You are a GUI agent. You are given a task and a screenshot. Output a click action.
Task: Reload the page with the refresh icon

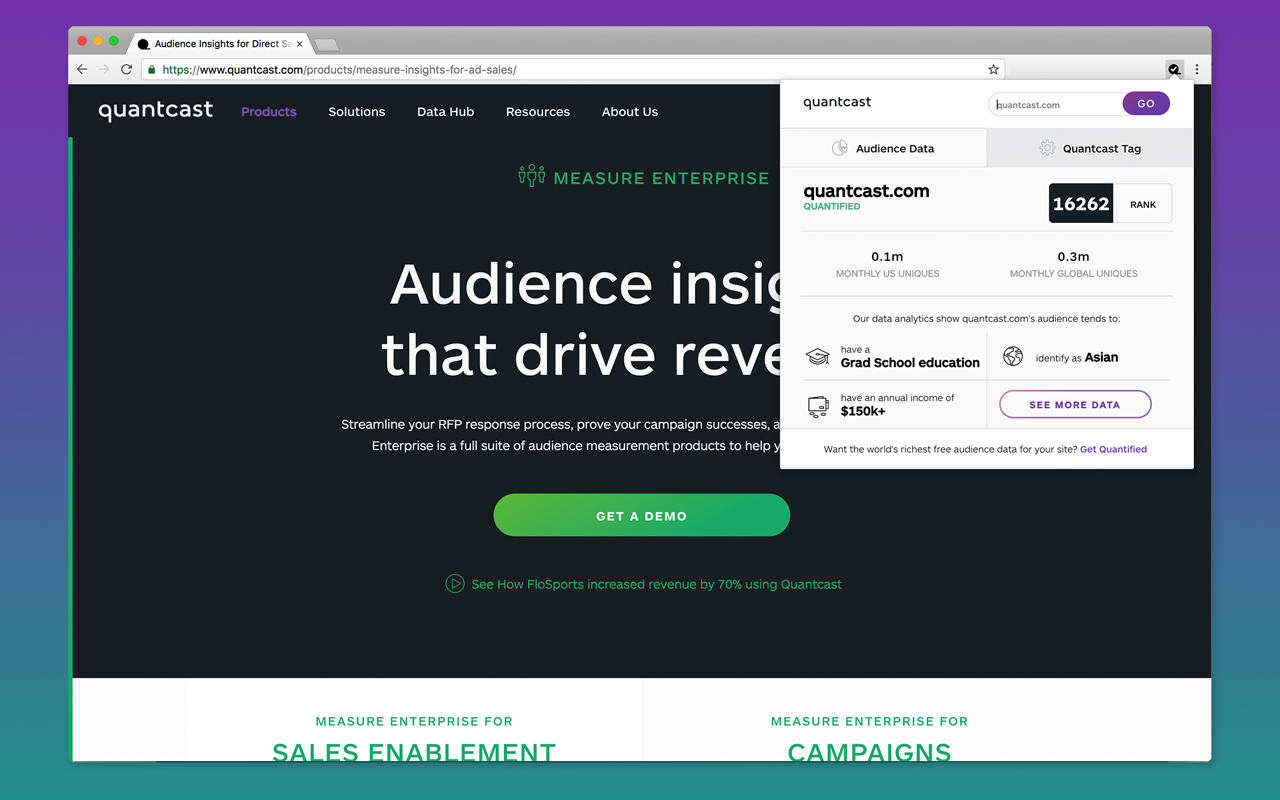[x=126, y=70]
